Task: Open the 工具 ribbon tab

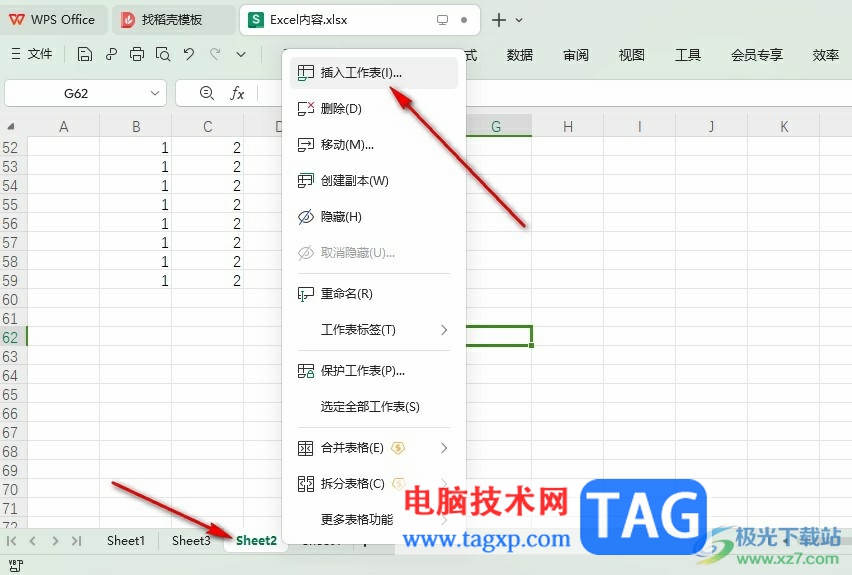Action: [x=688, y=55]
